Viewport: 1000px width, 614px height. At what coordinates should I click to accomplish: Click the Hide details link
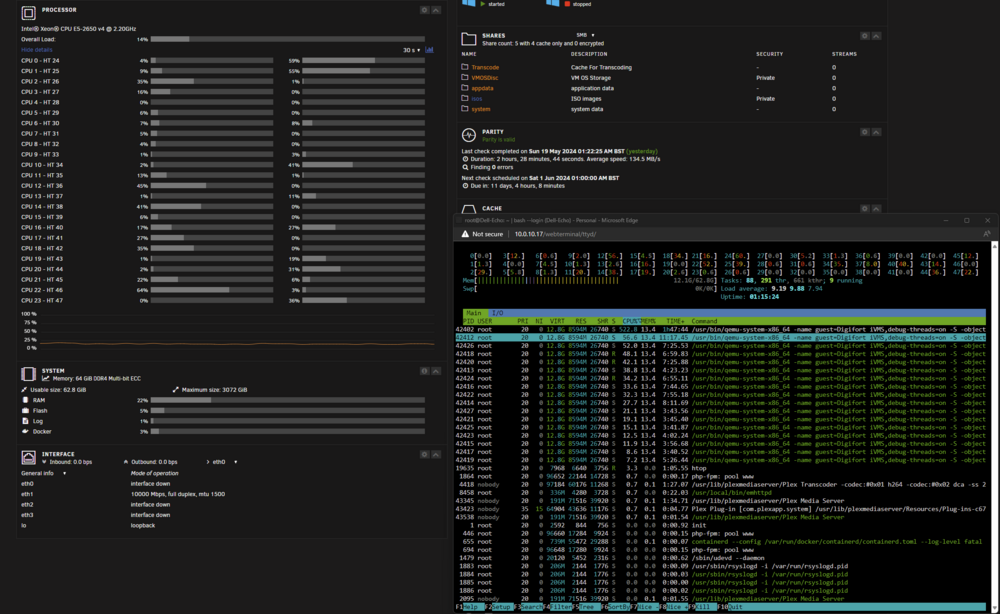(x=36, y=50)
